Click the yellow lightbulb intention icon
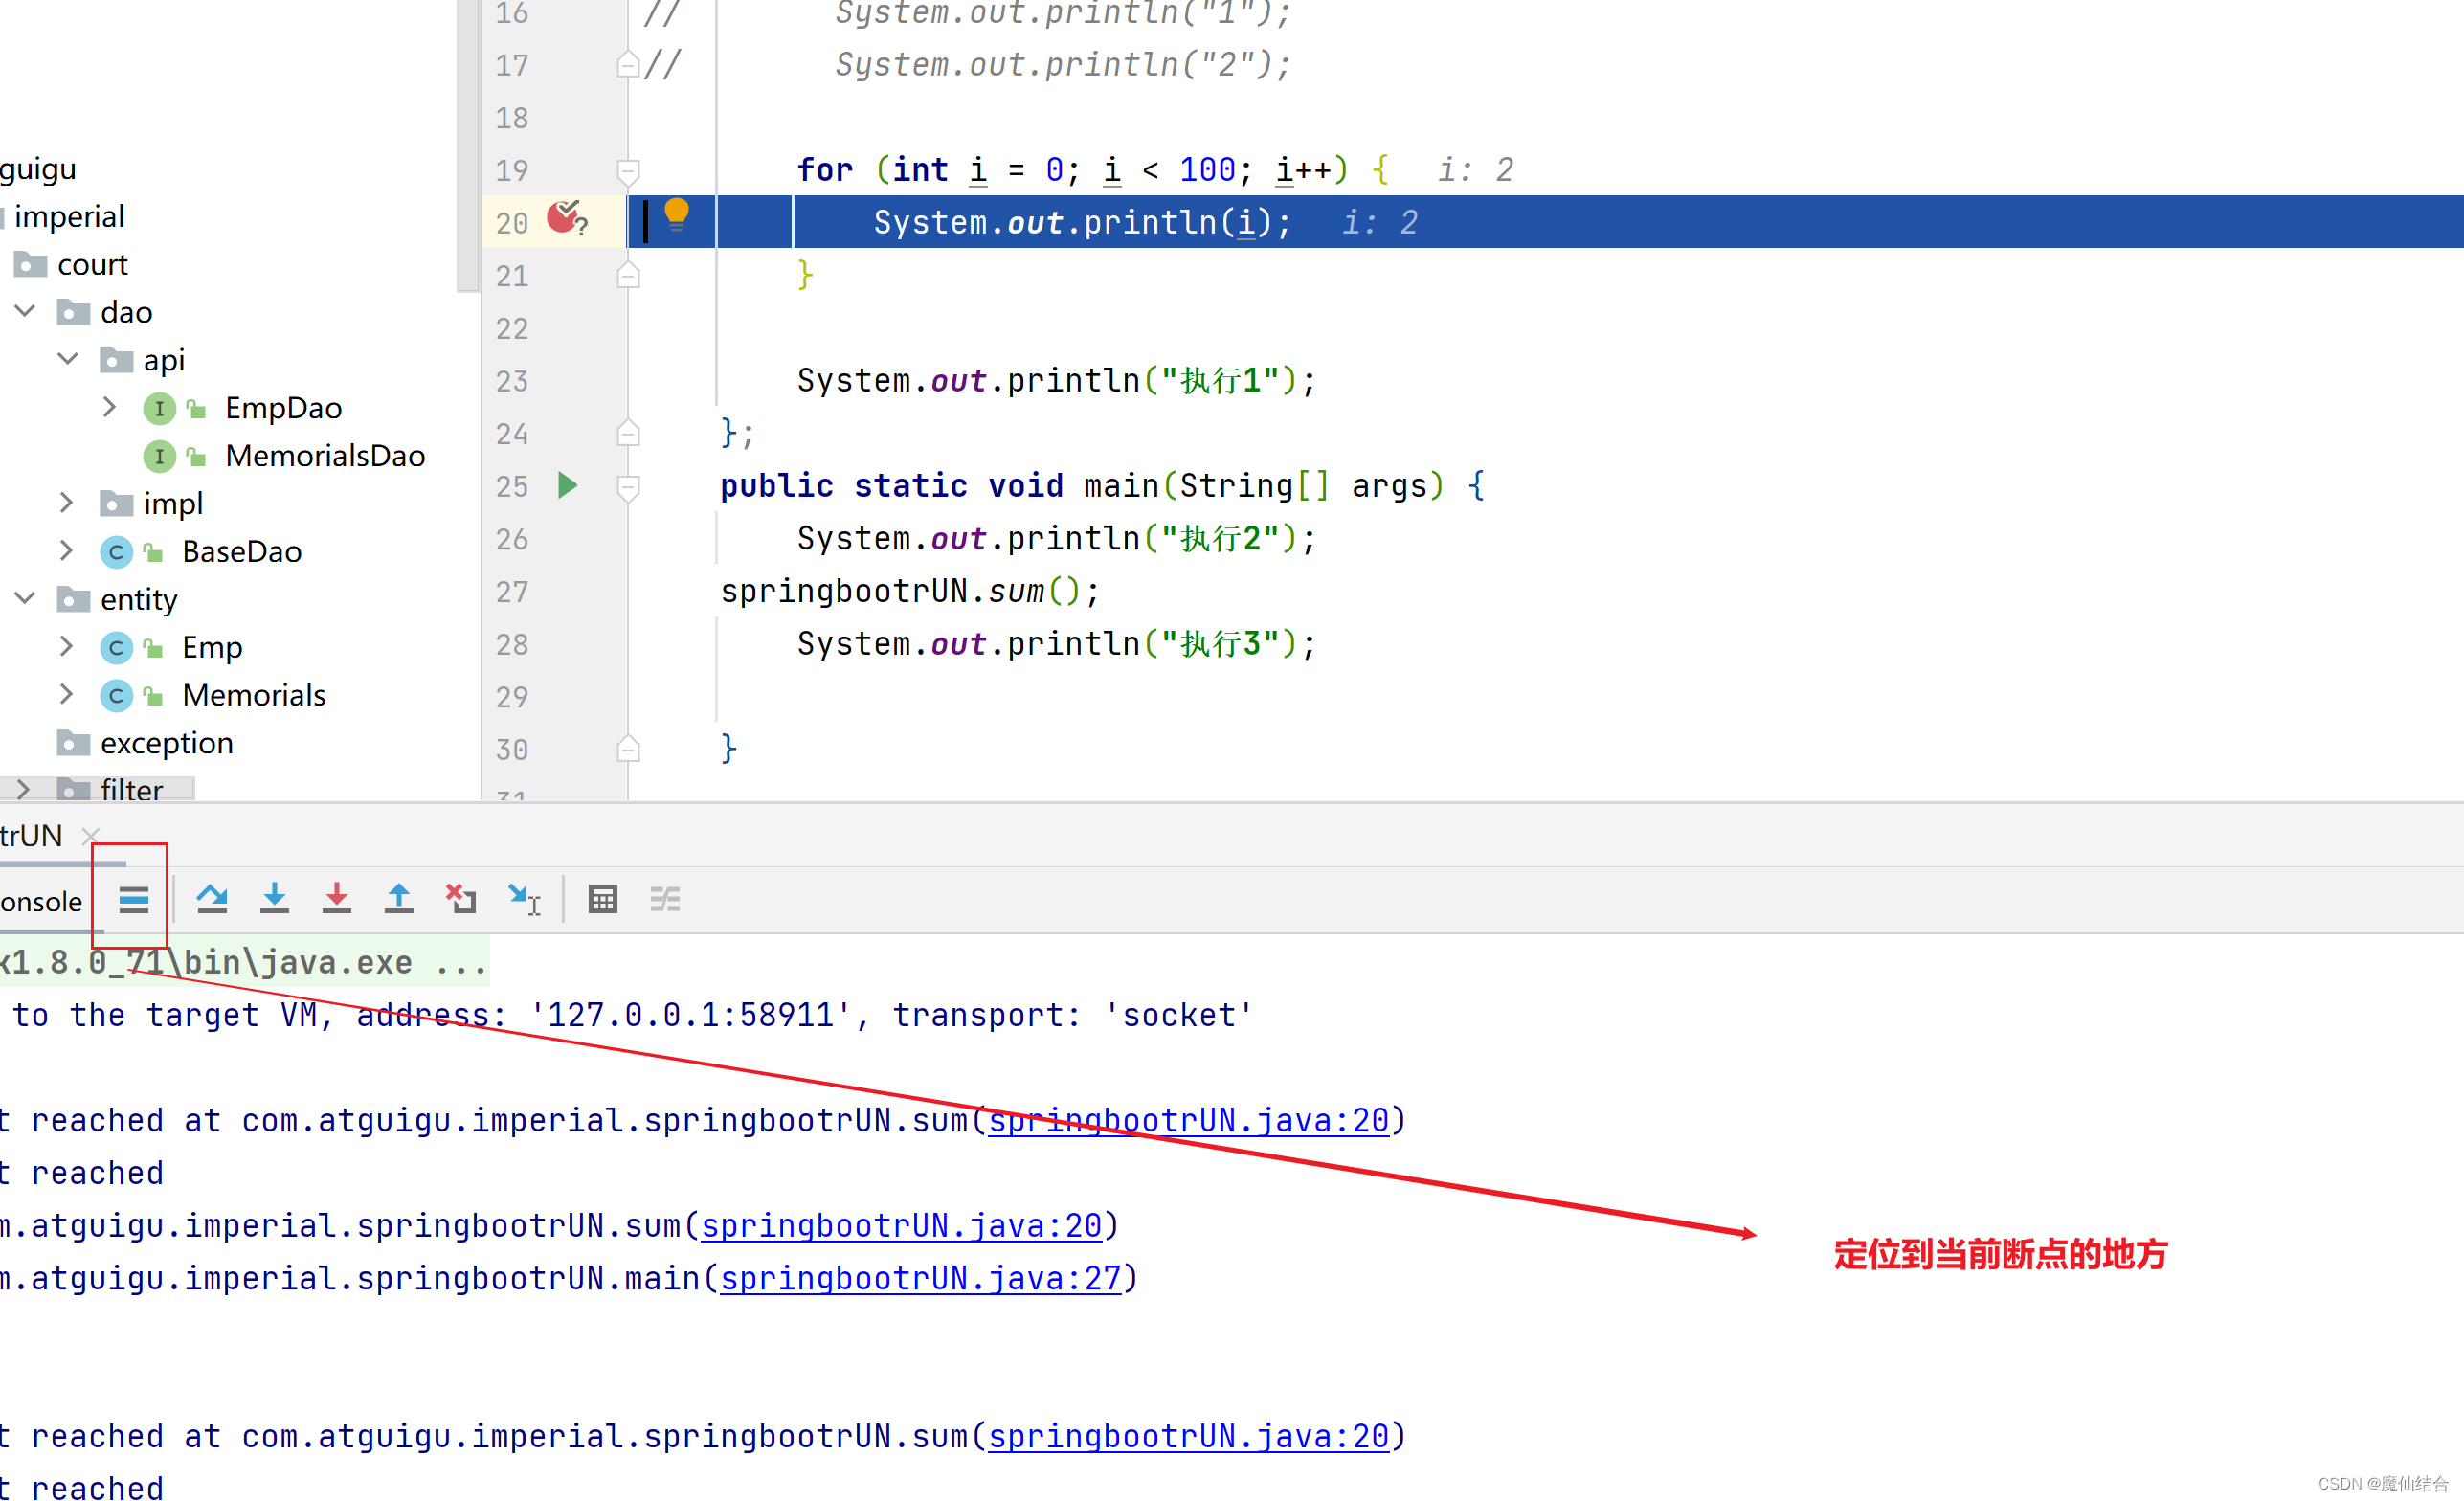This screenshot has width=2464, height=1501. (x=677, y=215)
